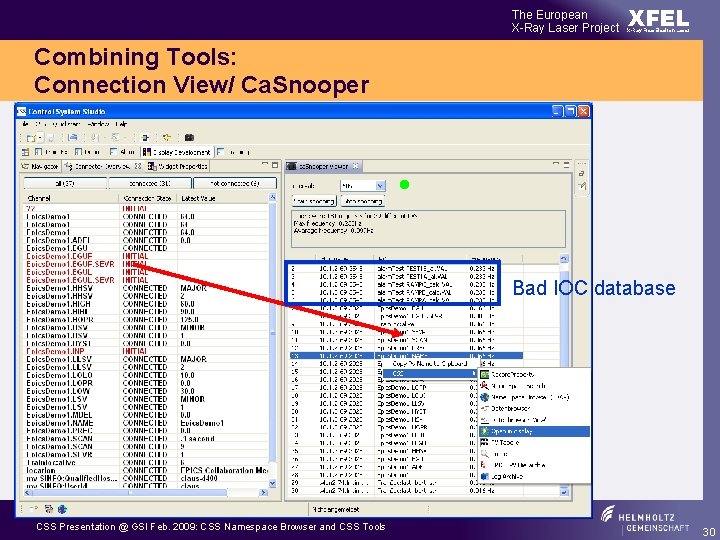Select channel row EpicsDemo1.INP

tap(146, 351)
